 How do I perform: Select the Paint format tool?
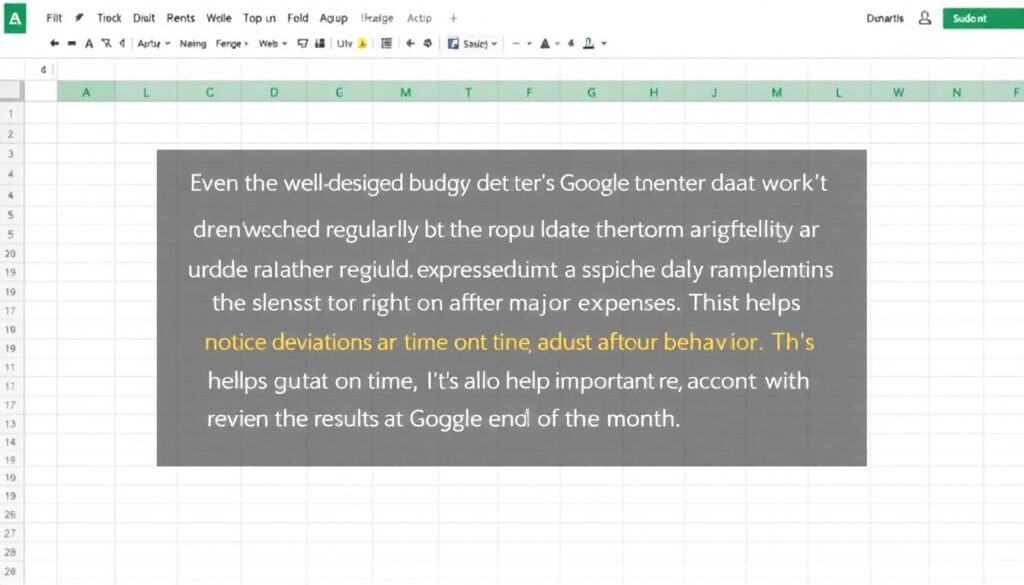(x=105, y=43)
